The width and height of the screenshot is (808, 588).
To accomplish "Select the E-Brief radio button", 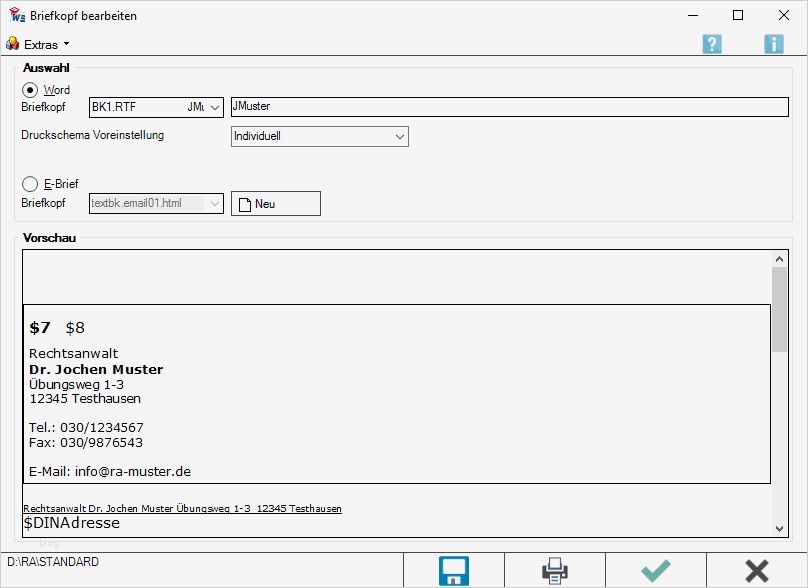I will (x=30, y=184).
